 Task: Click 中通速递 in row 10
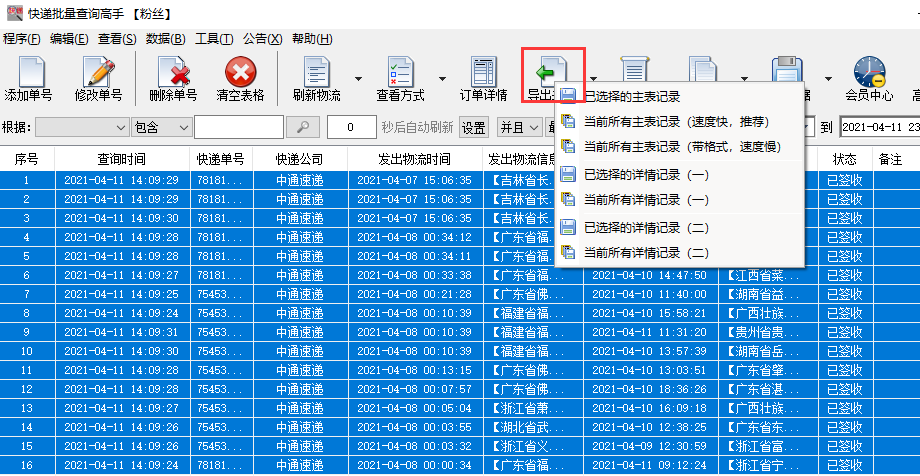(300, 351)
